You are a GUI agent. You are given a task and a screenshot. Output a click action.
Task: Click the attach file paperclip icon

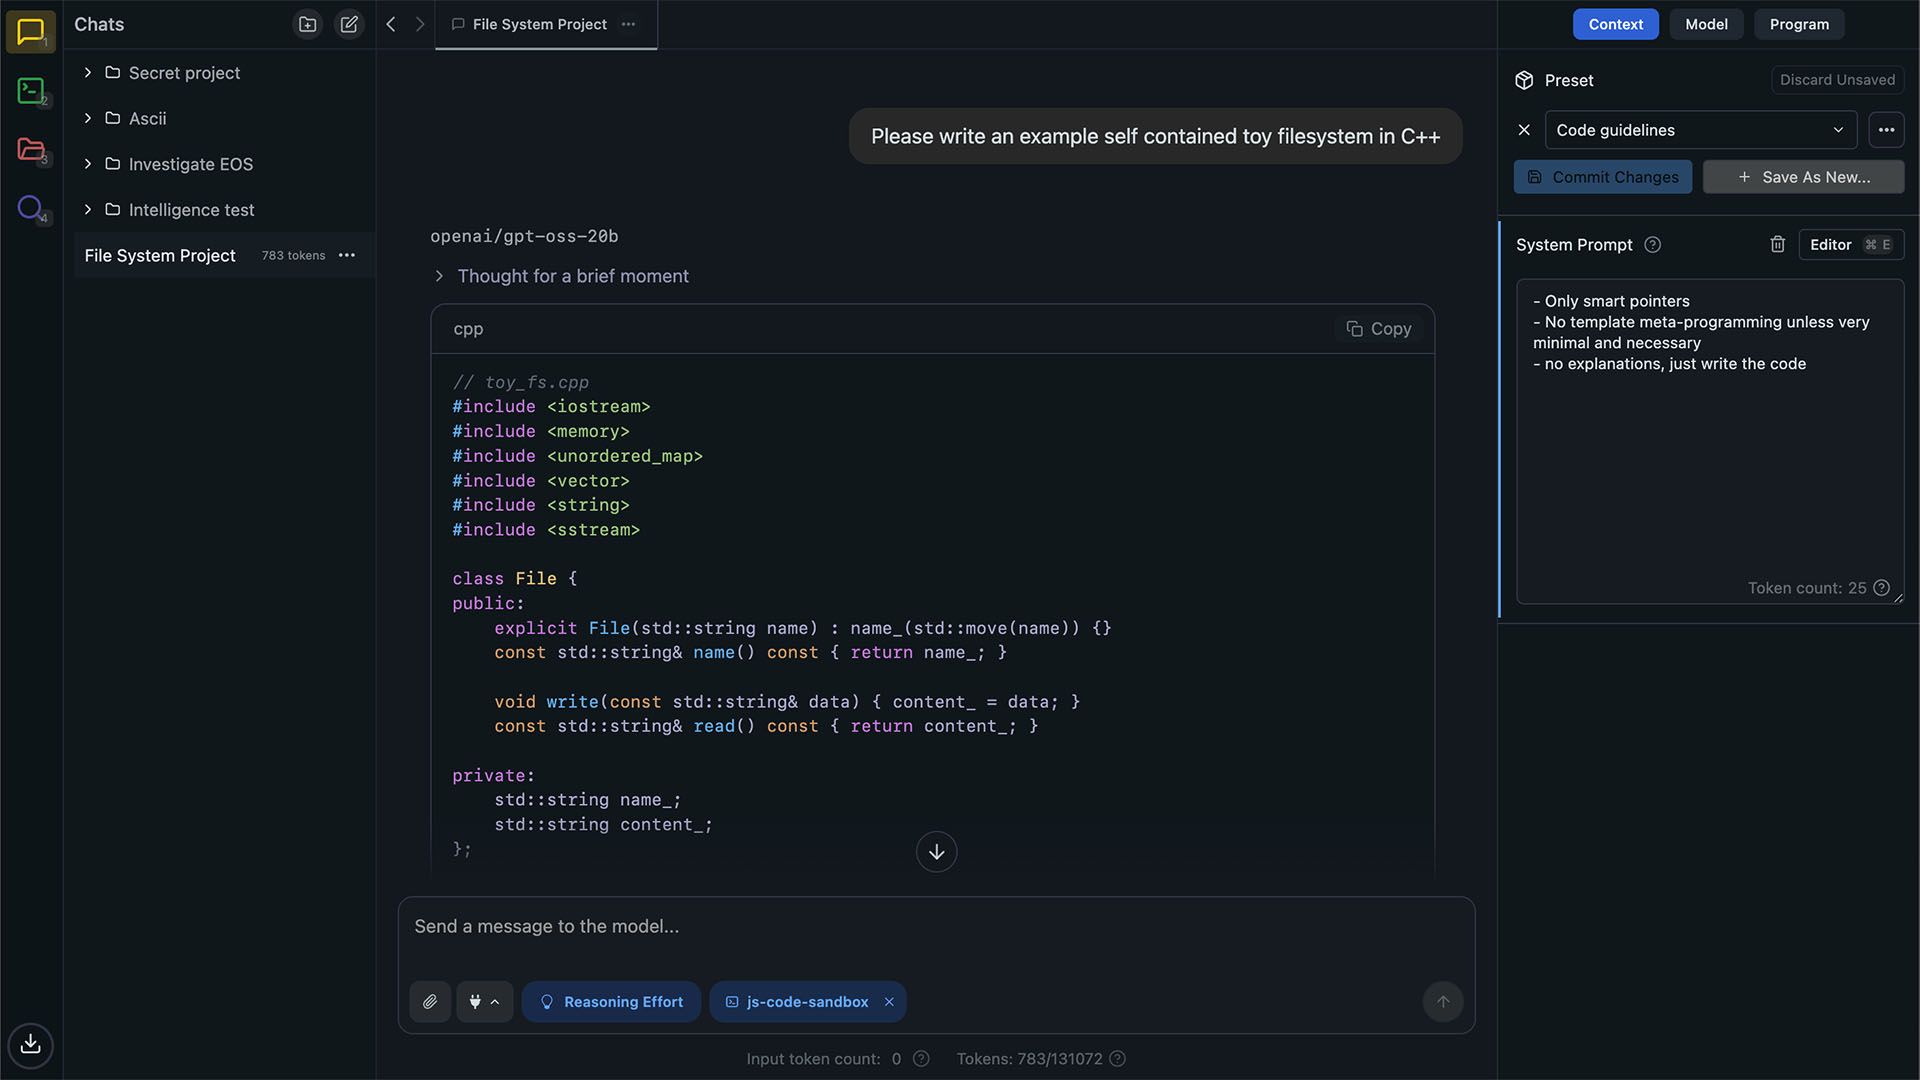point(430,1002)
